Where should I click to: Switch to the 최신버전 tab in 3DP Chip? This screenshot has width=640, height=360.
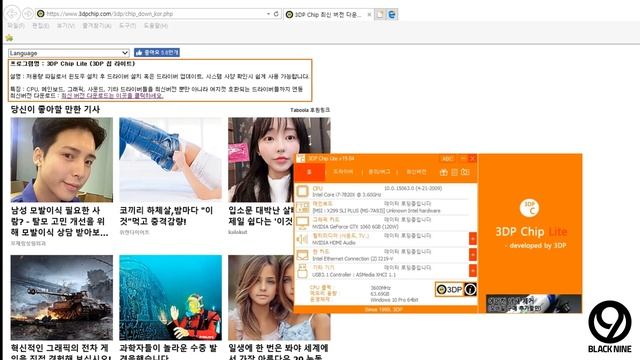416,172
